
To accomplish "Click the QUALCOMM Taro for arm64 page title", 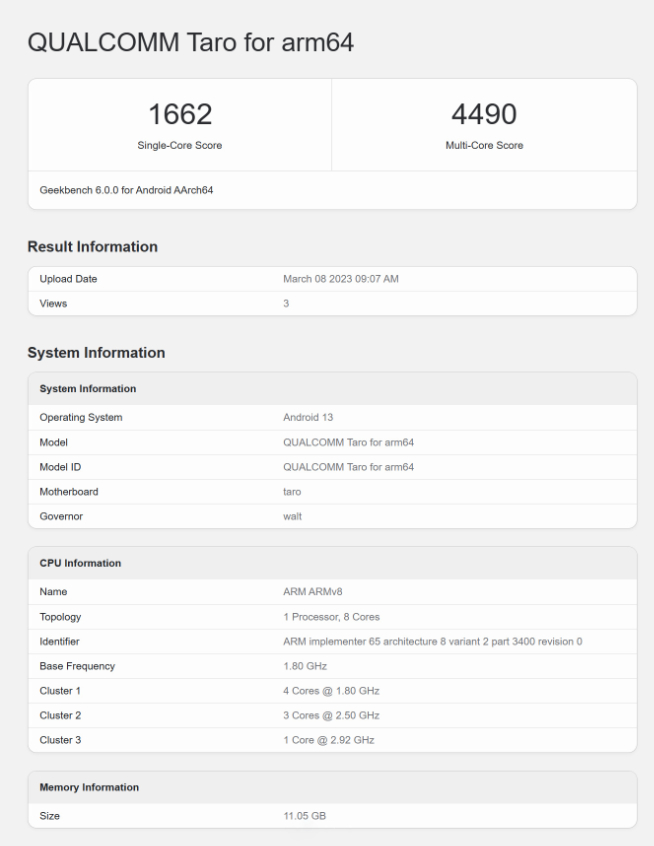I will pos(190,43).
